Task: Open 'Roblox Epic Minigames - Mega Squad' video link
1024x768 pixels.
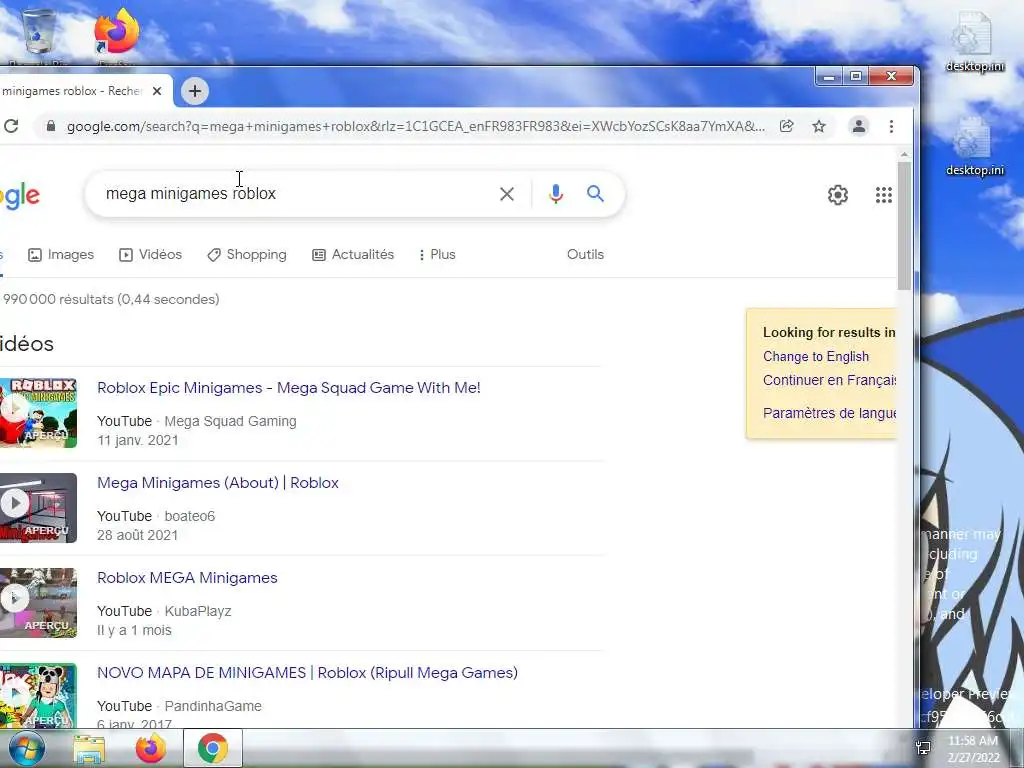Action: (x=289, y=388)
